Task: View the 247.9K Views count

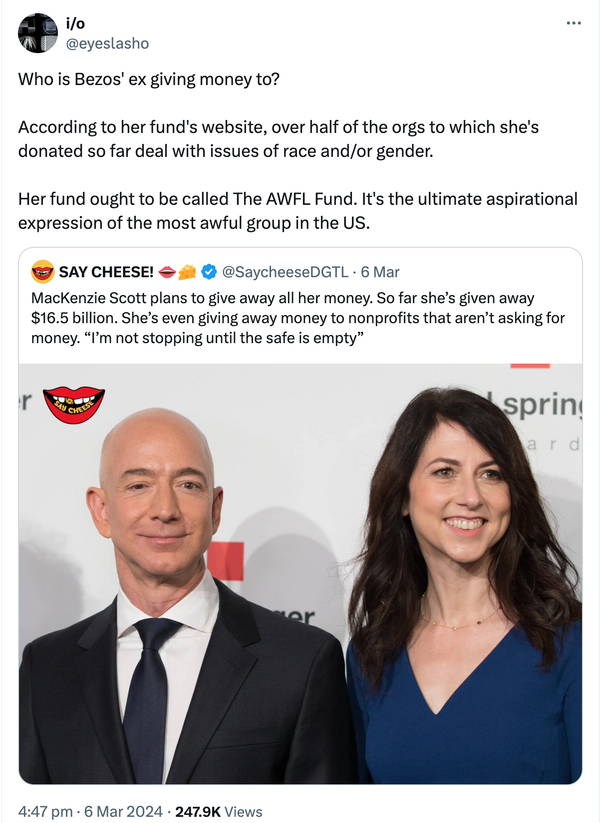Action: pos(219,811)
